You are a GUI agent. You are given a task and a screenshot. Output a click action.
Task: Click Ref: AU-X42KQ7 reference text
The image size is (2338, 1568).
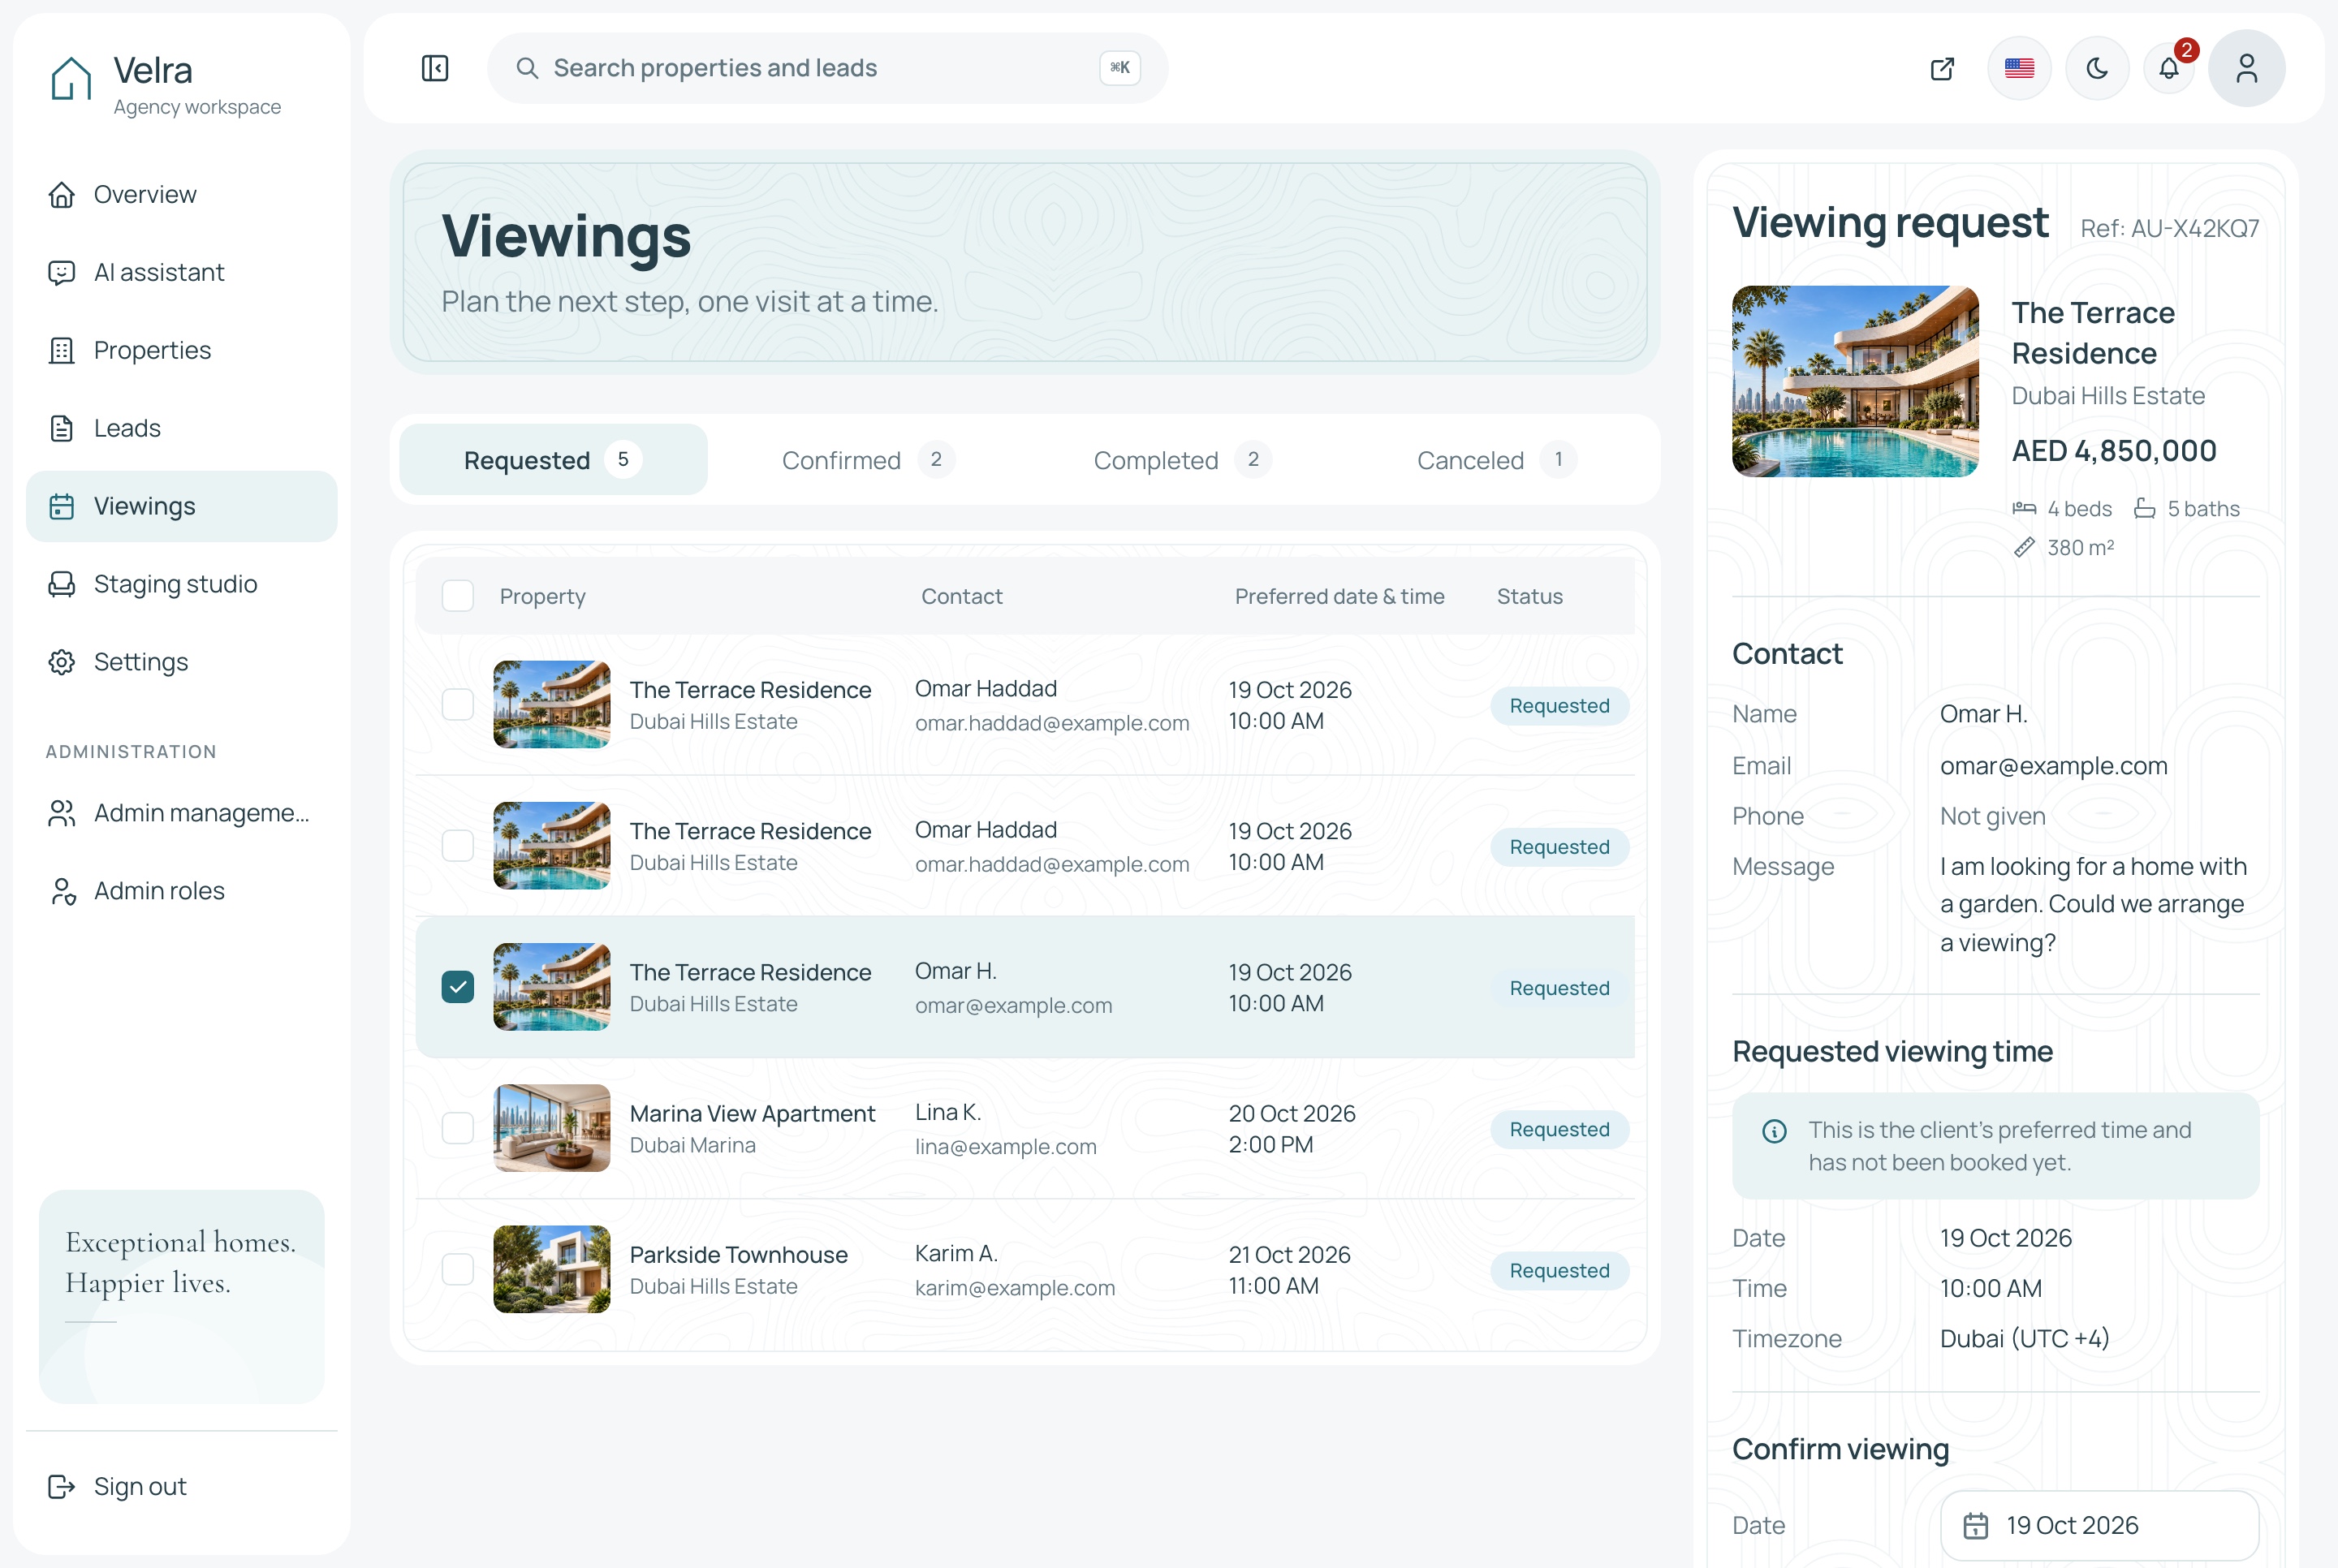(2169, 228)
